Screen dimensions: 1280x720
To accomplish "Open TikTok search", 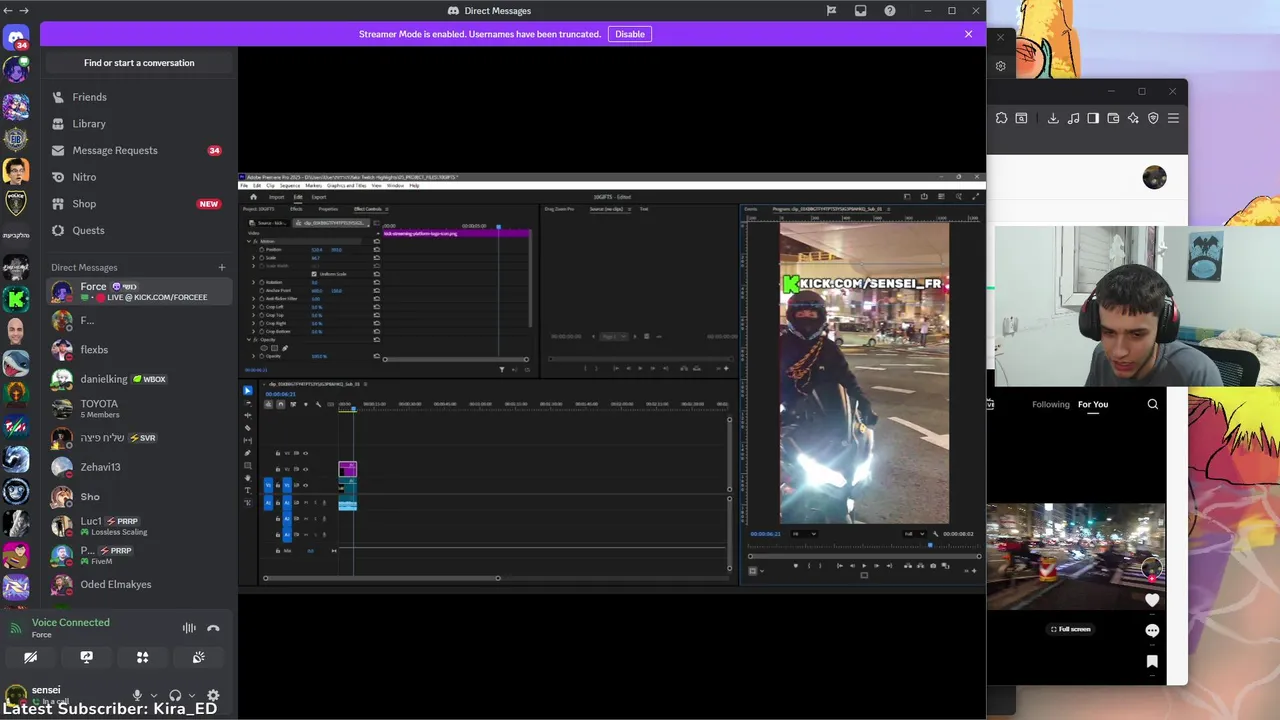I will pyautogui.click(x=1153, y=404).
